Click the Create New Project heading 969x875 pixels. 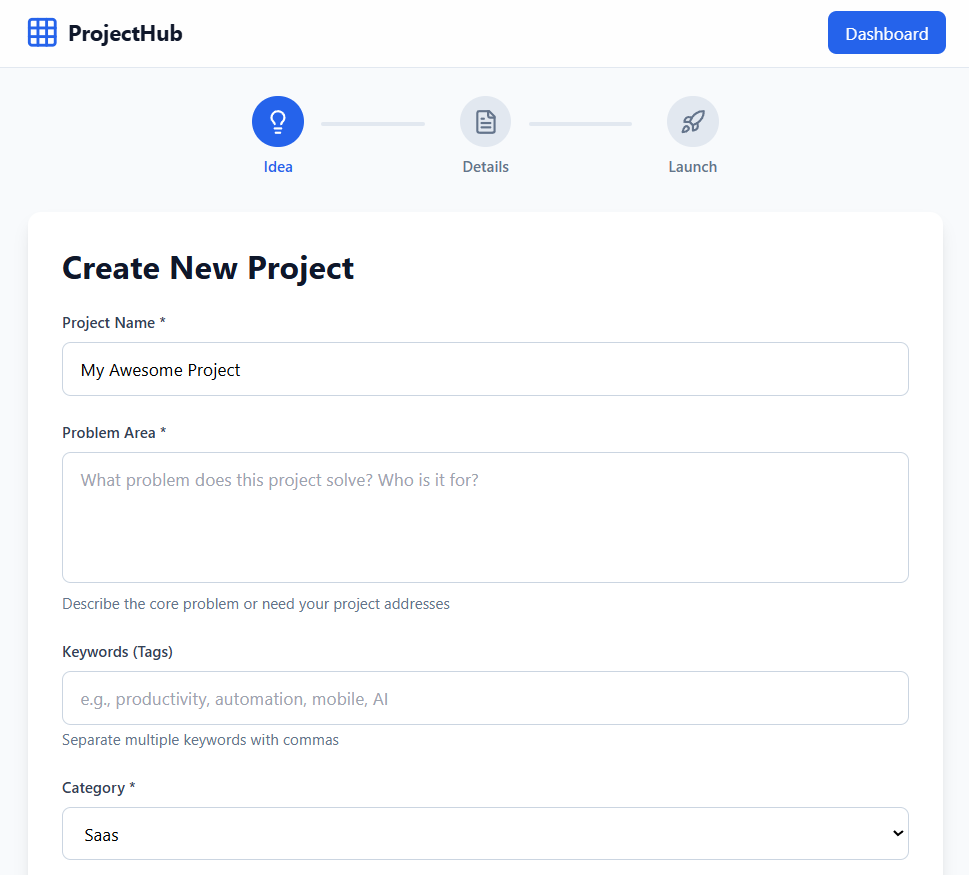[208, 268]
